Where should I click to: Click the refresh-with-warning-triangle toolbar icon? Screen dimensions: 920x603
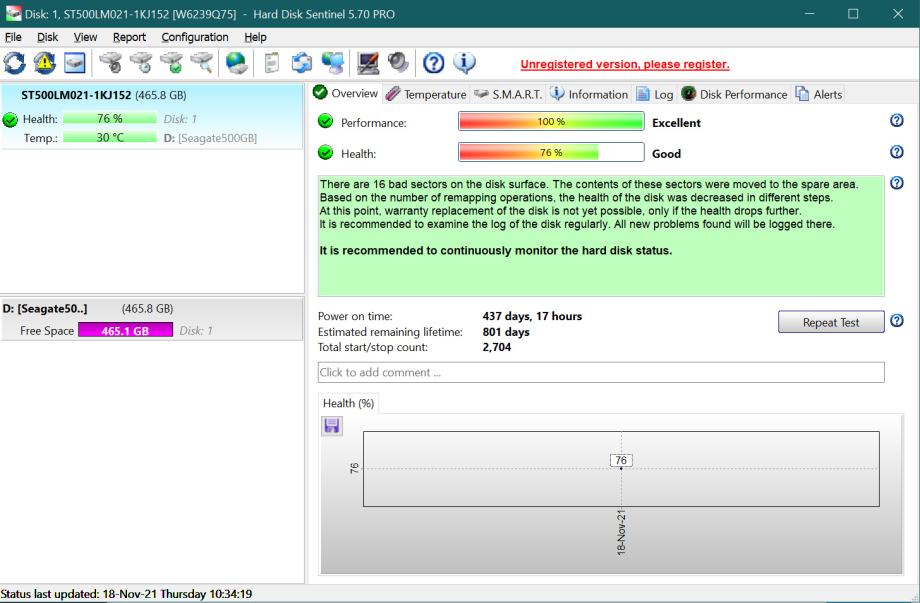(x=45, y=63)
